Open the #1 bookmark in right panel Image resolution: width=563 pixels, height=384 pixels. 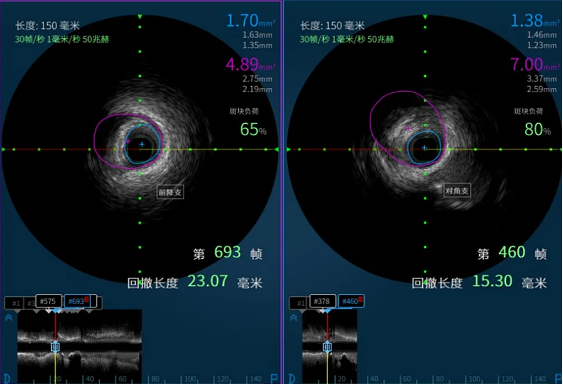[298, 303]
